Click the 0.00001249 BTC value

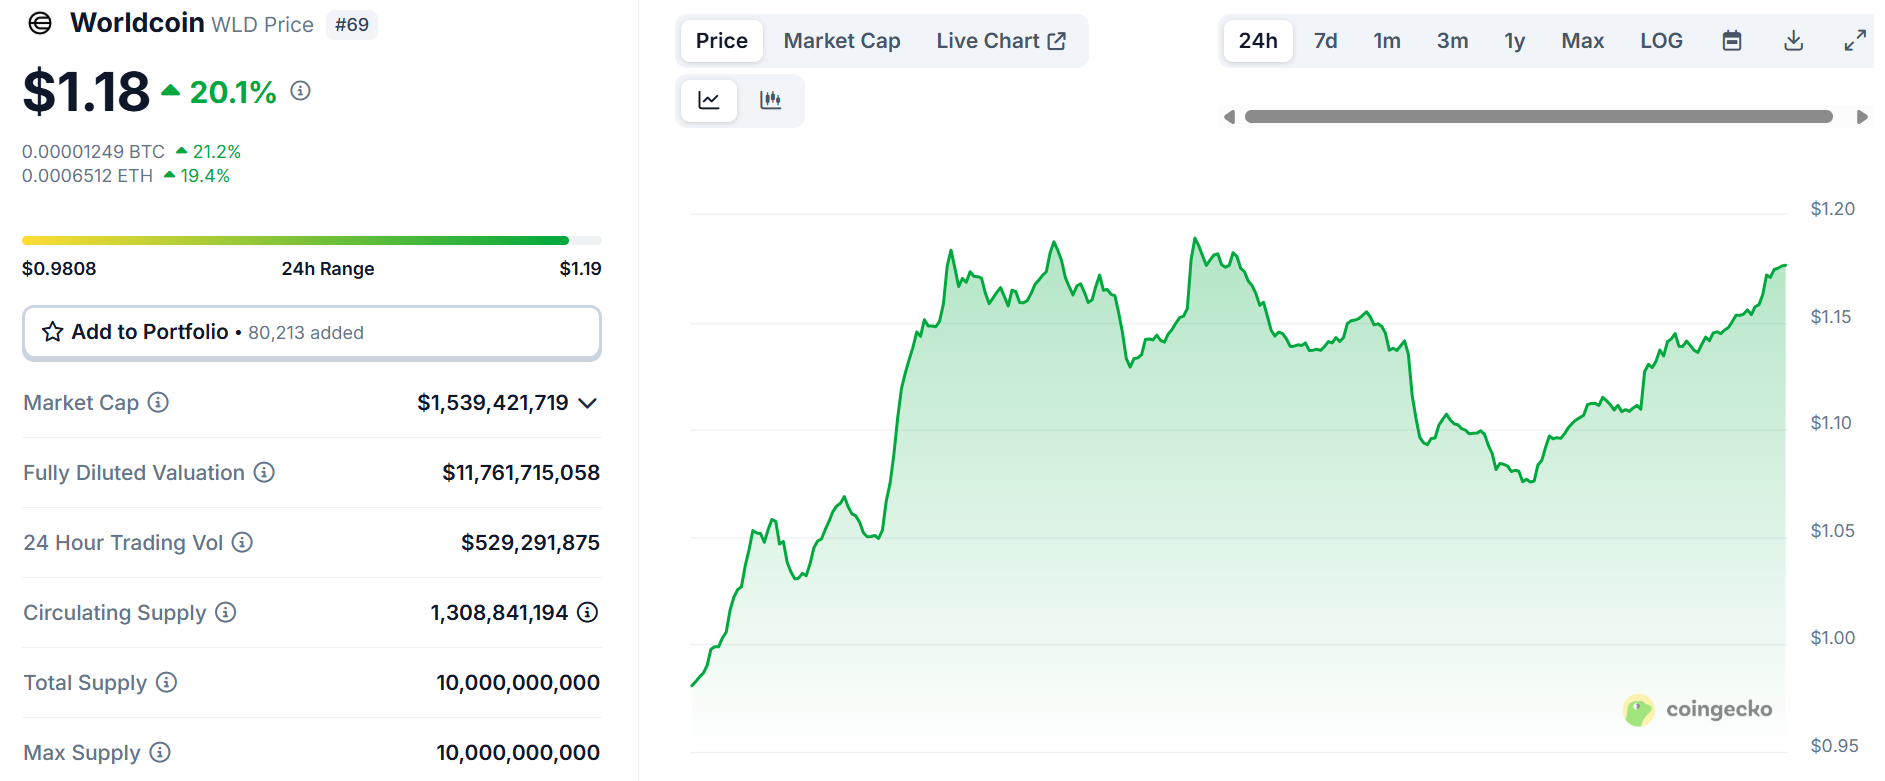pyautogui.click(x=93, y=151)
